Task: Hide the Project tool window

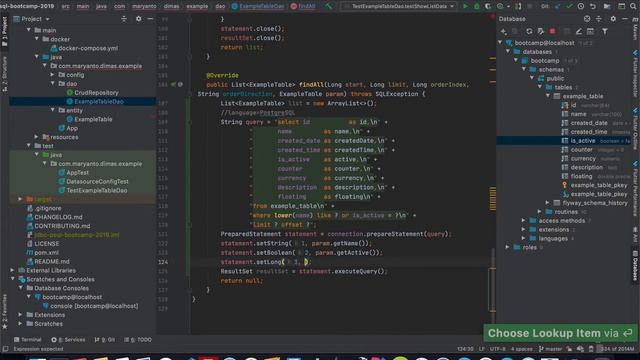Action: (x=150, y=19)
